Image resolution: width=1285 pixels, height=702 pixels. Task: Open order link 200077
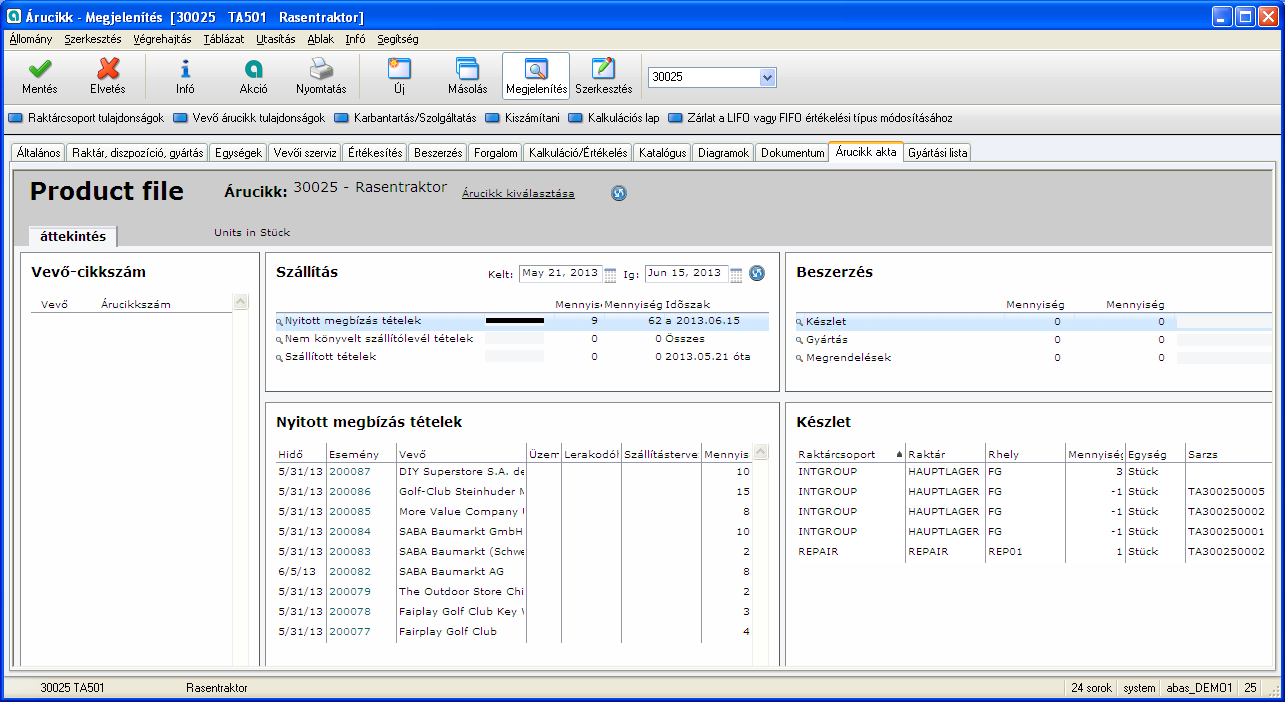coord(349,631)
